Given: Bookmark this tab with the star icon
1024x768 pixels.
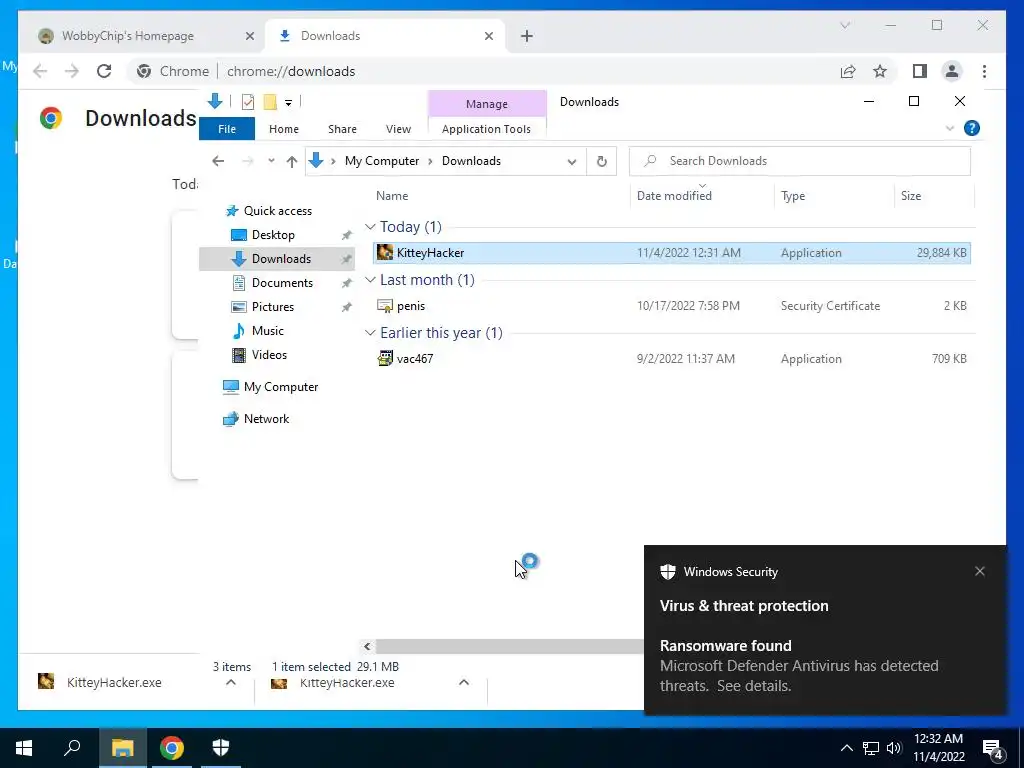Looking at the screenshot, I should click(x=880, y=71).
